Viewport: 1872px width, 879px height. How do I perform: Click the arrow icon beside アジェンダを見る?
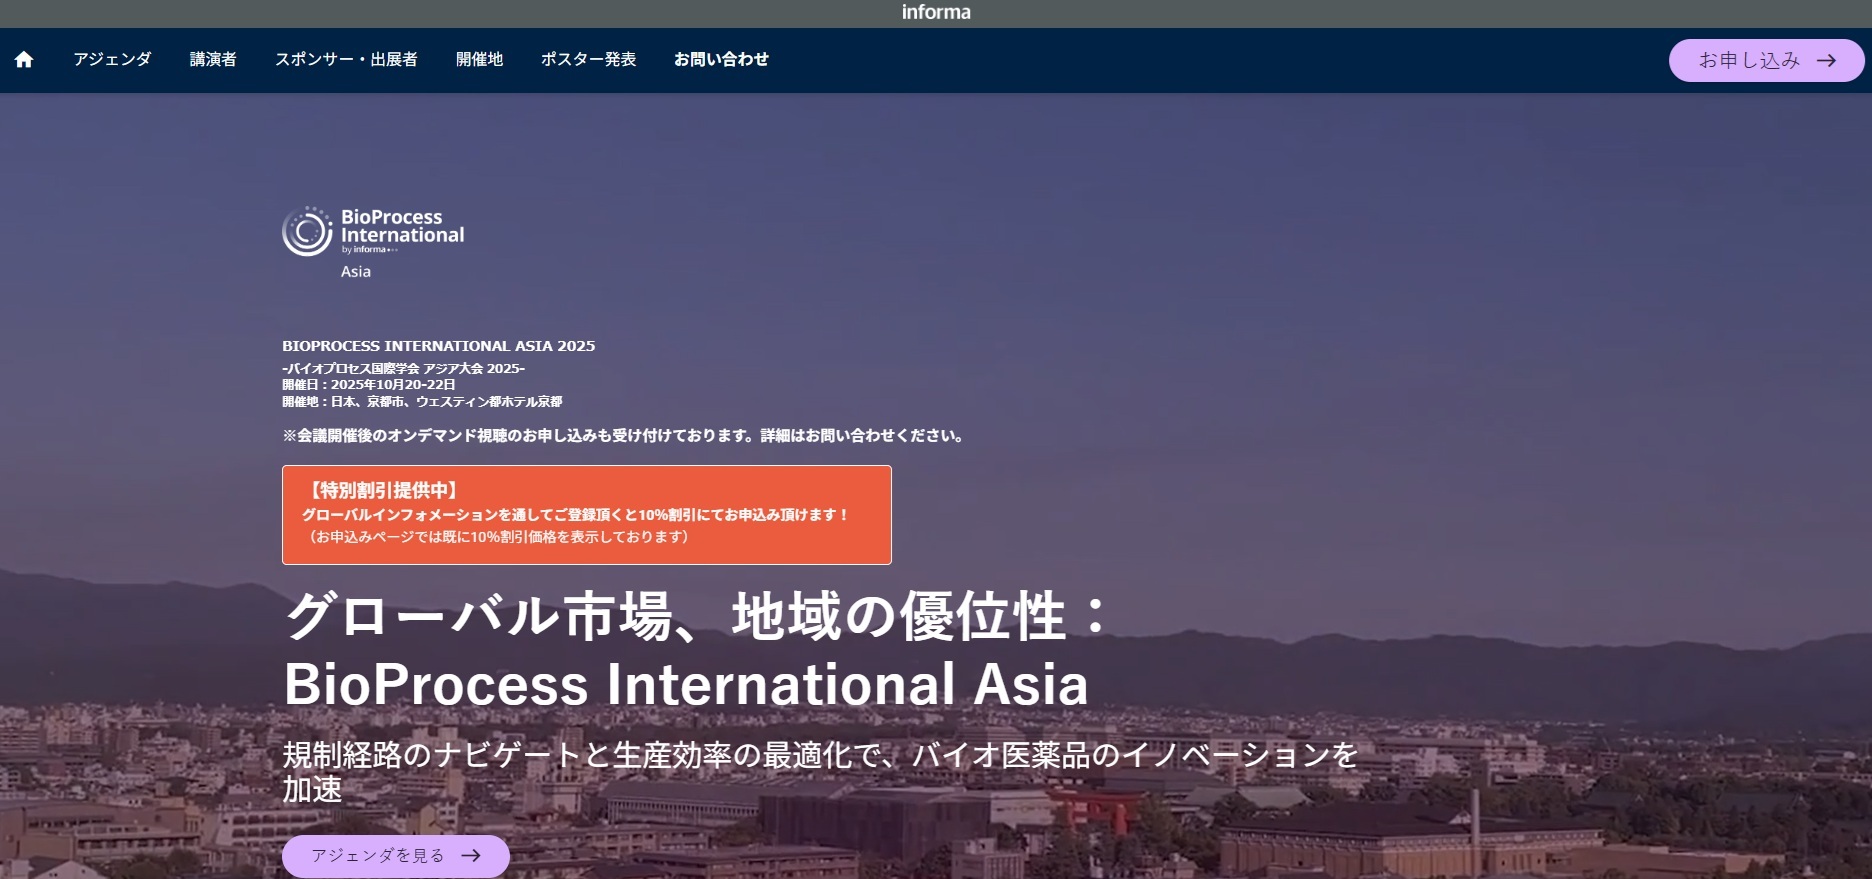click(x=471, y=856)
